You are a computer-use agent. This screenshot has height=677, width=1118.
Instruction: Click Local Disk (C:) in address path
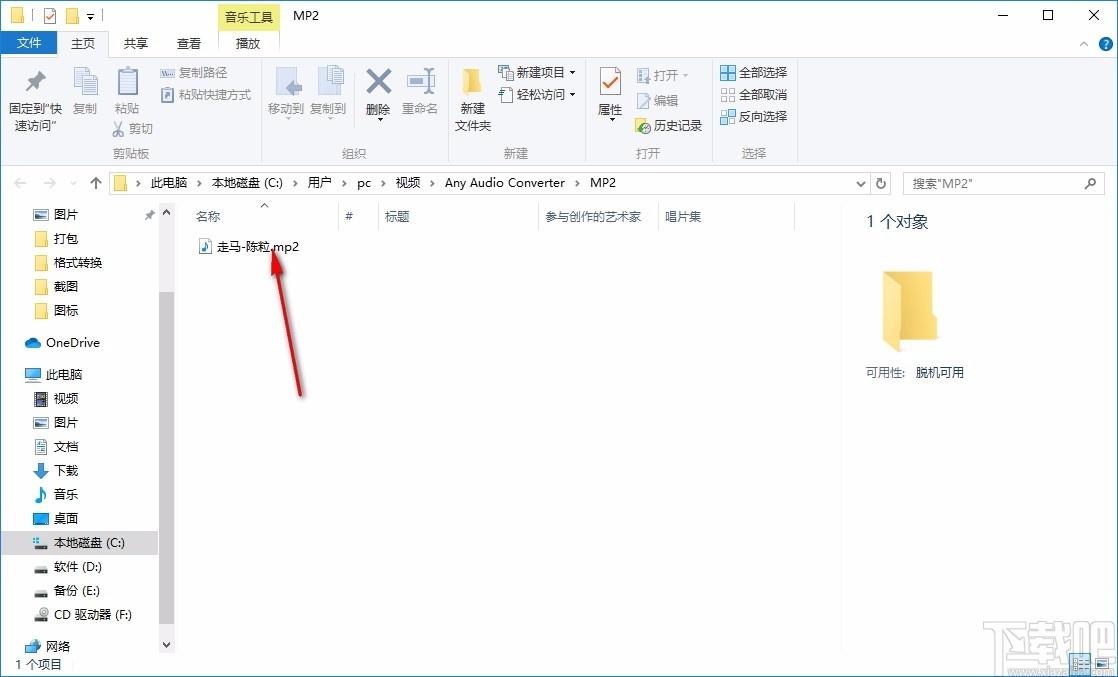coord(247,183)
